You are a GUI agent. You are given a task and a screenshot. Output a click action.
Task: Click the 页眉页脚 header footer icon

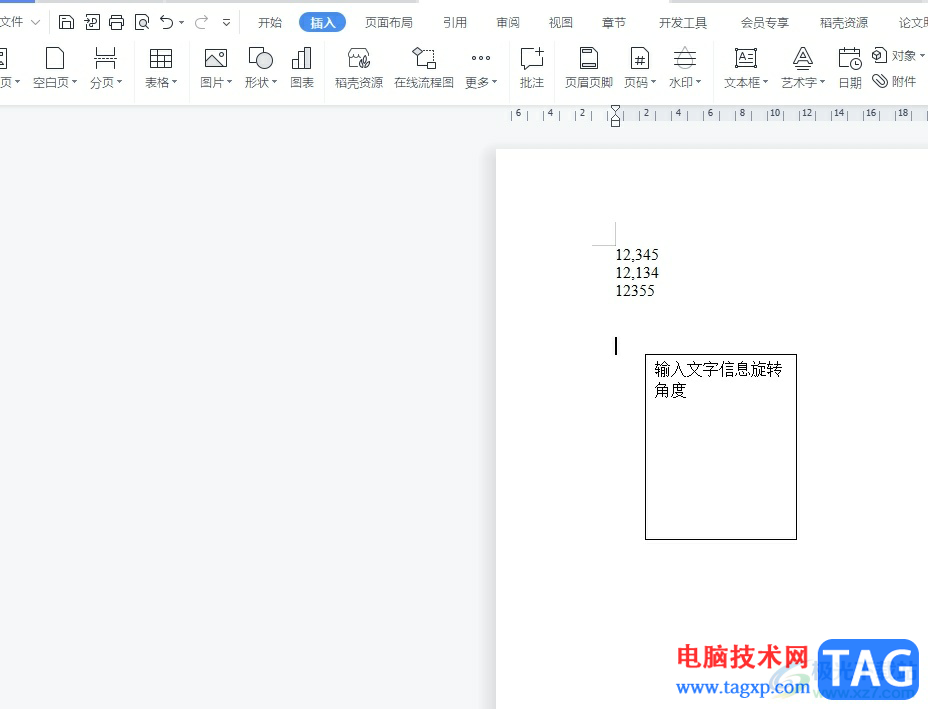[588, 59]
